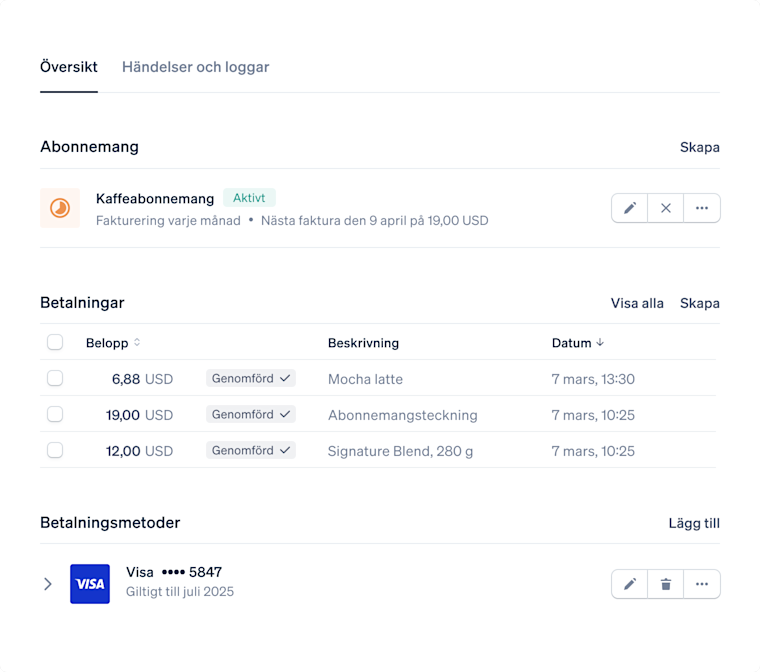Screen dimensions: 760x672
Task: Select all payments with header checkbox
Action: coord(55,342)
